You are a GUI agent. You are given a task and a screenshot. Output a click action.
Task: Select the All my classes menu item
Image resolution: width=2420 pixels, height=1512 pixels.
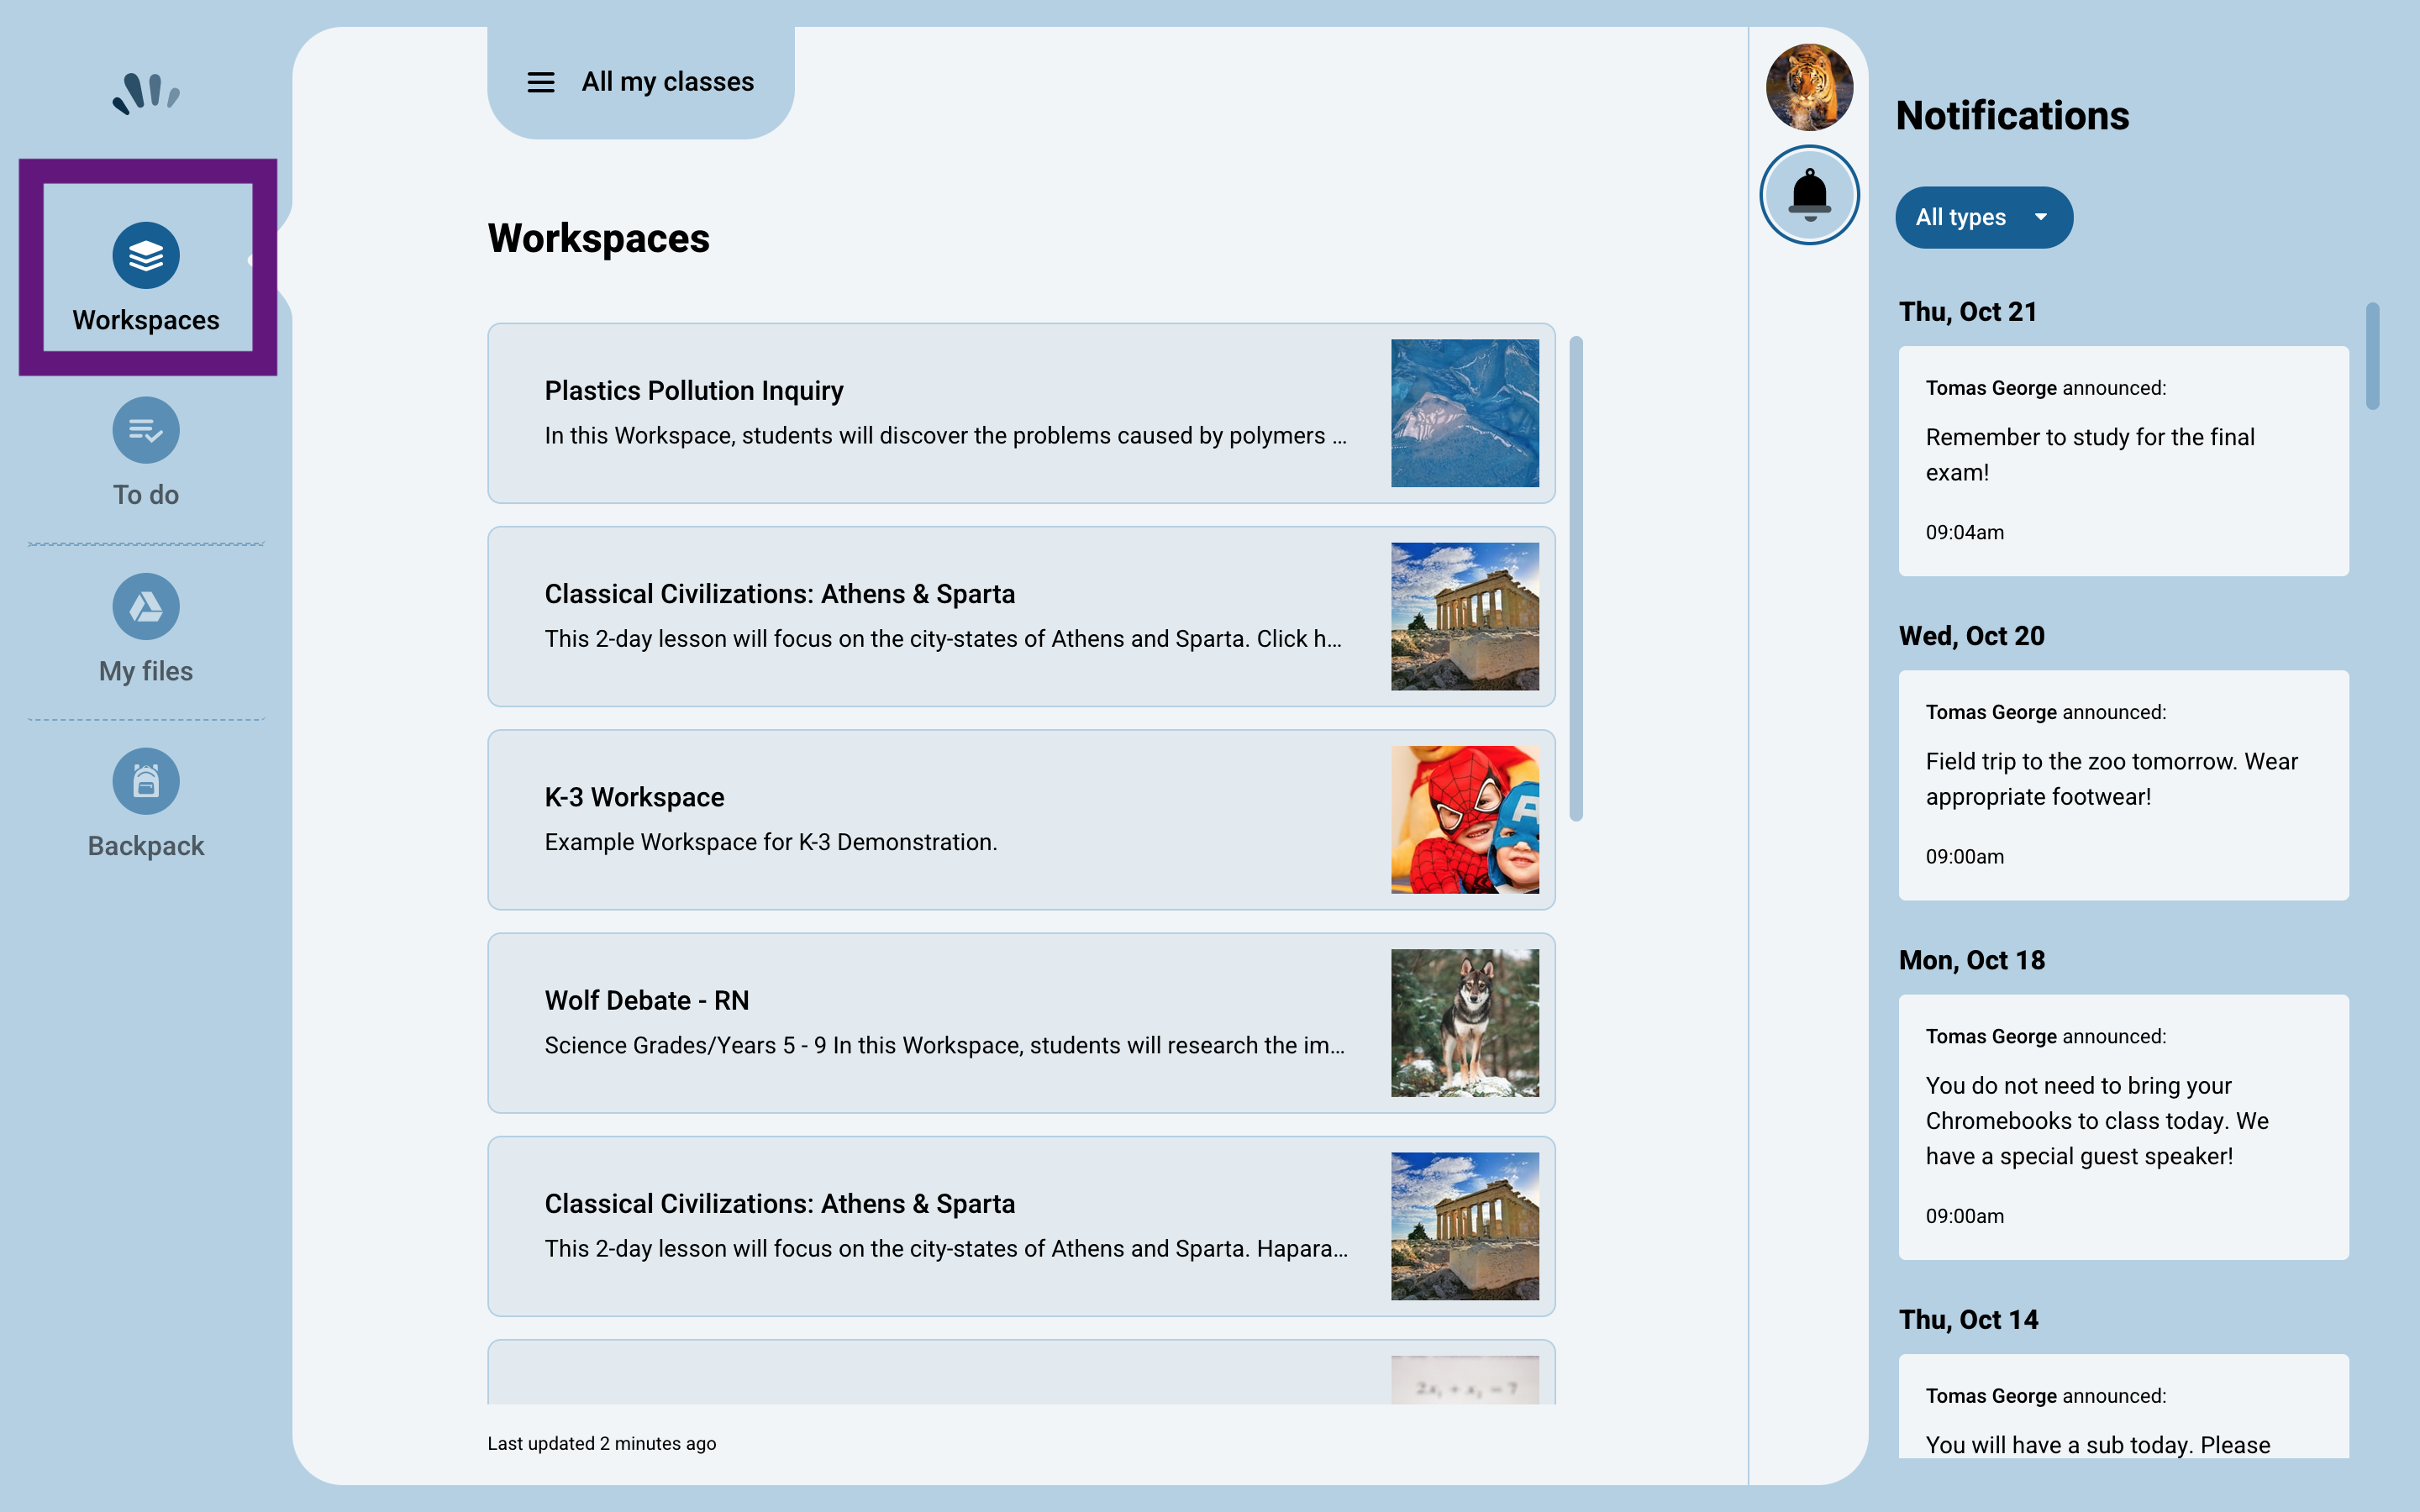668,82
